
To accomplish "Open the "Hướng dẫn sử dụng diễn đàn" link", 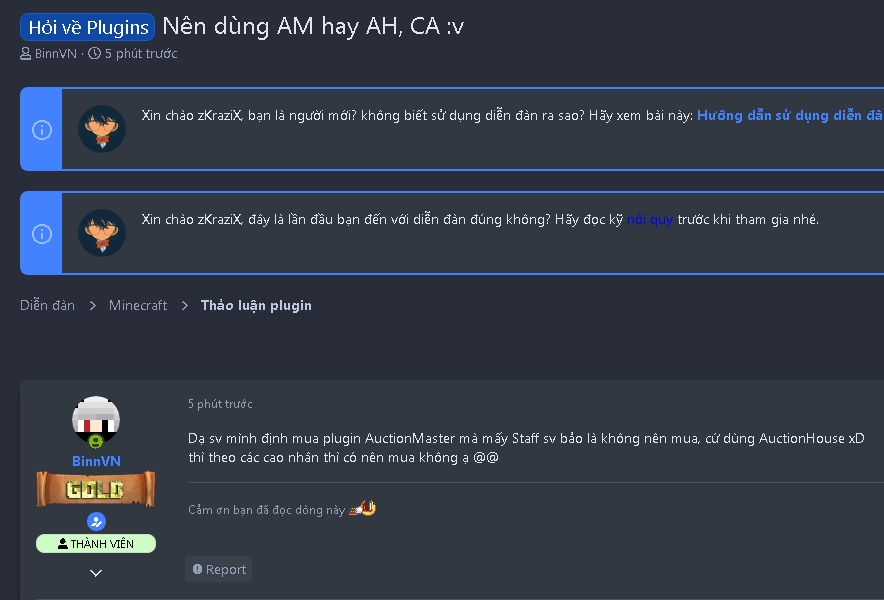I will point(789,116).
